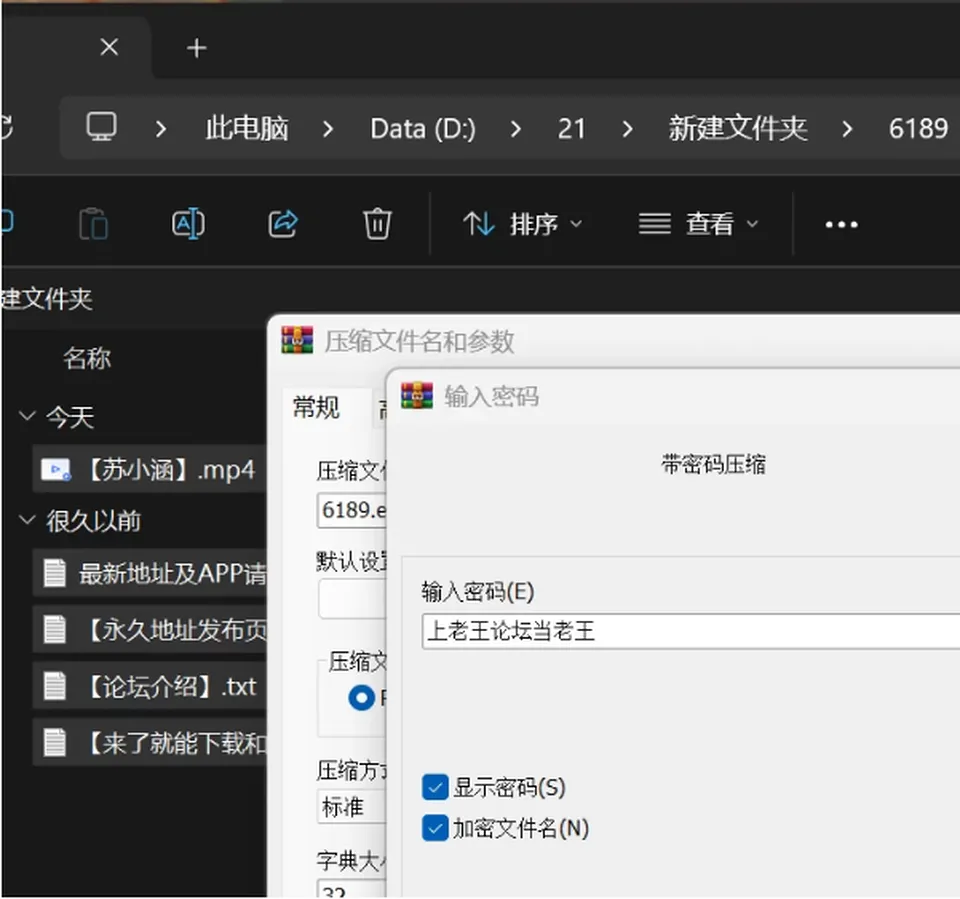Go to Data (D:) in breadcrumb
960x899 pixels.
(x=422, y=129)
